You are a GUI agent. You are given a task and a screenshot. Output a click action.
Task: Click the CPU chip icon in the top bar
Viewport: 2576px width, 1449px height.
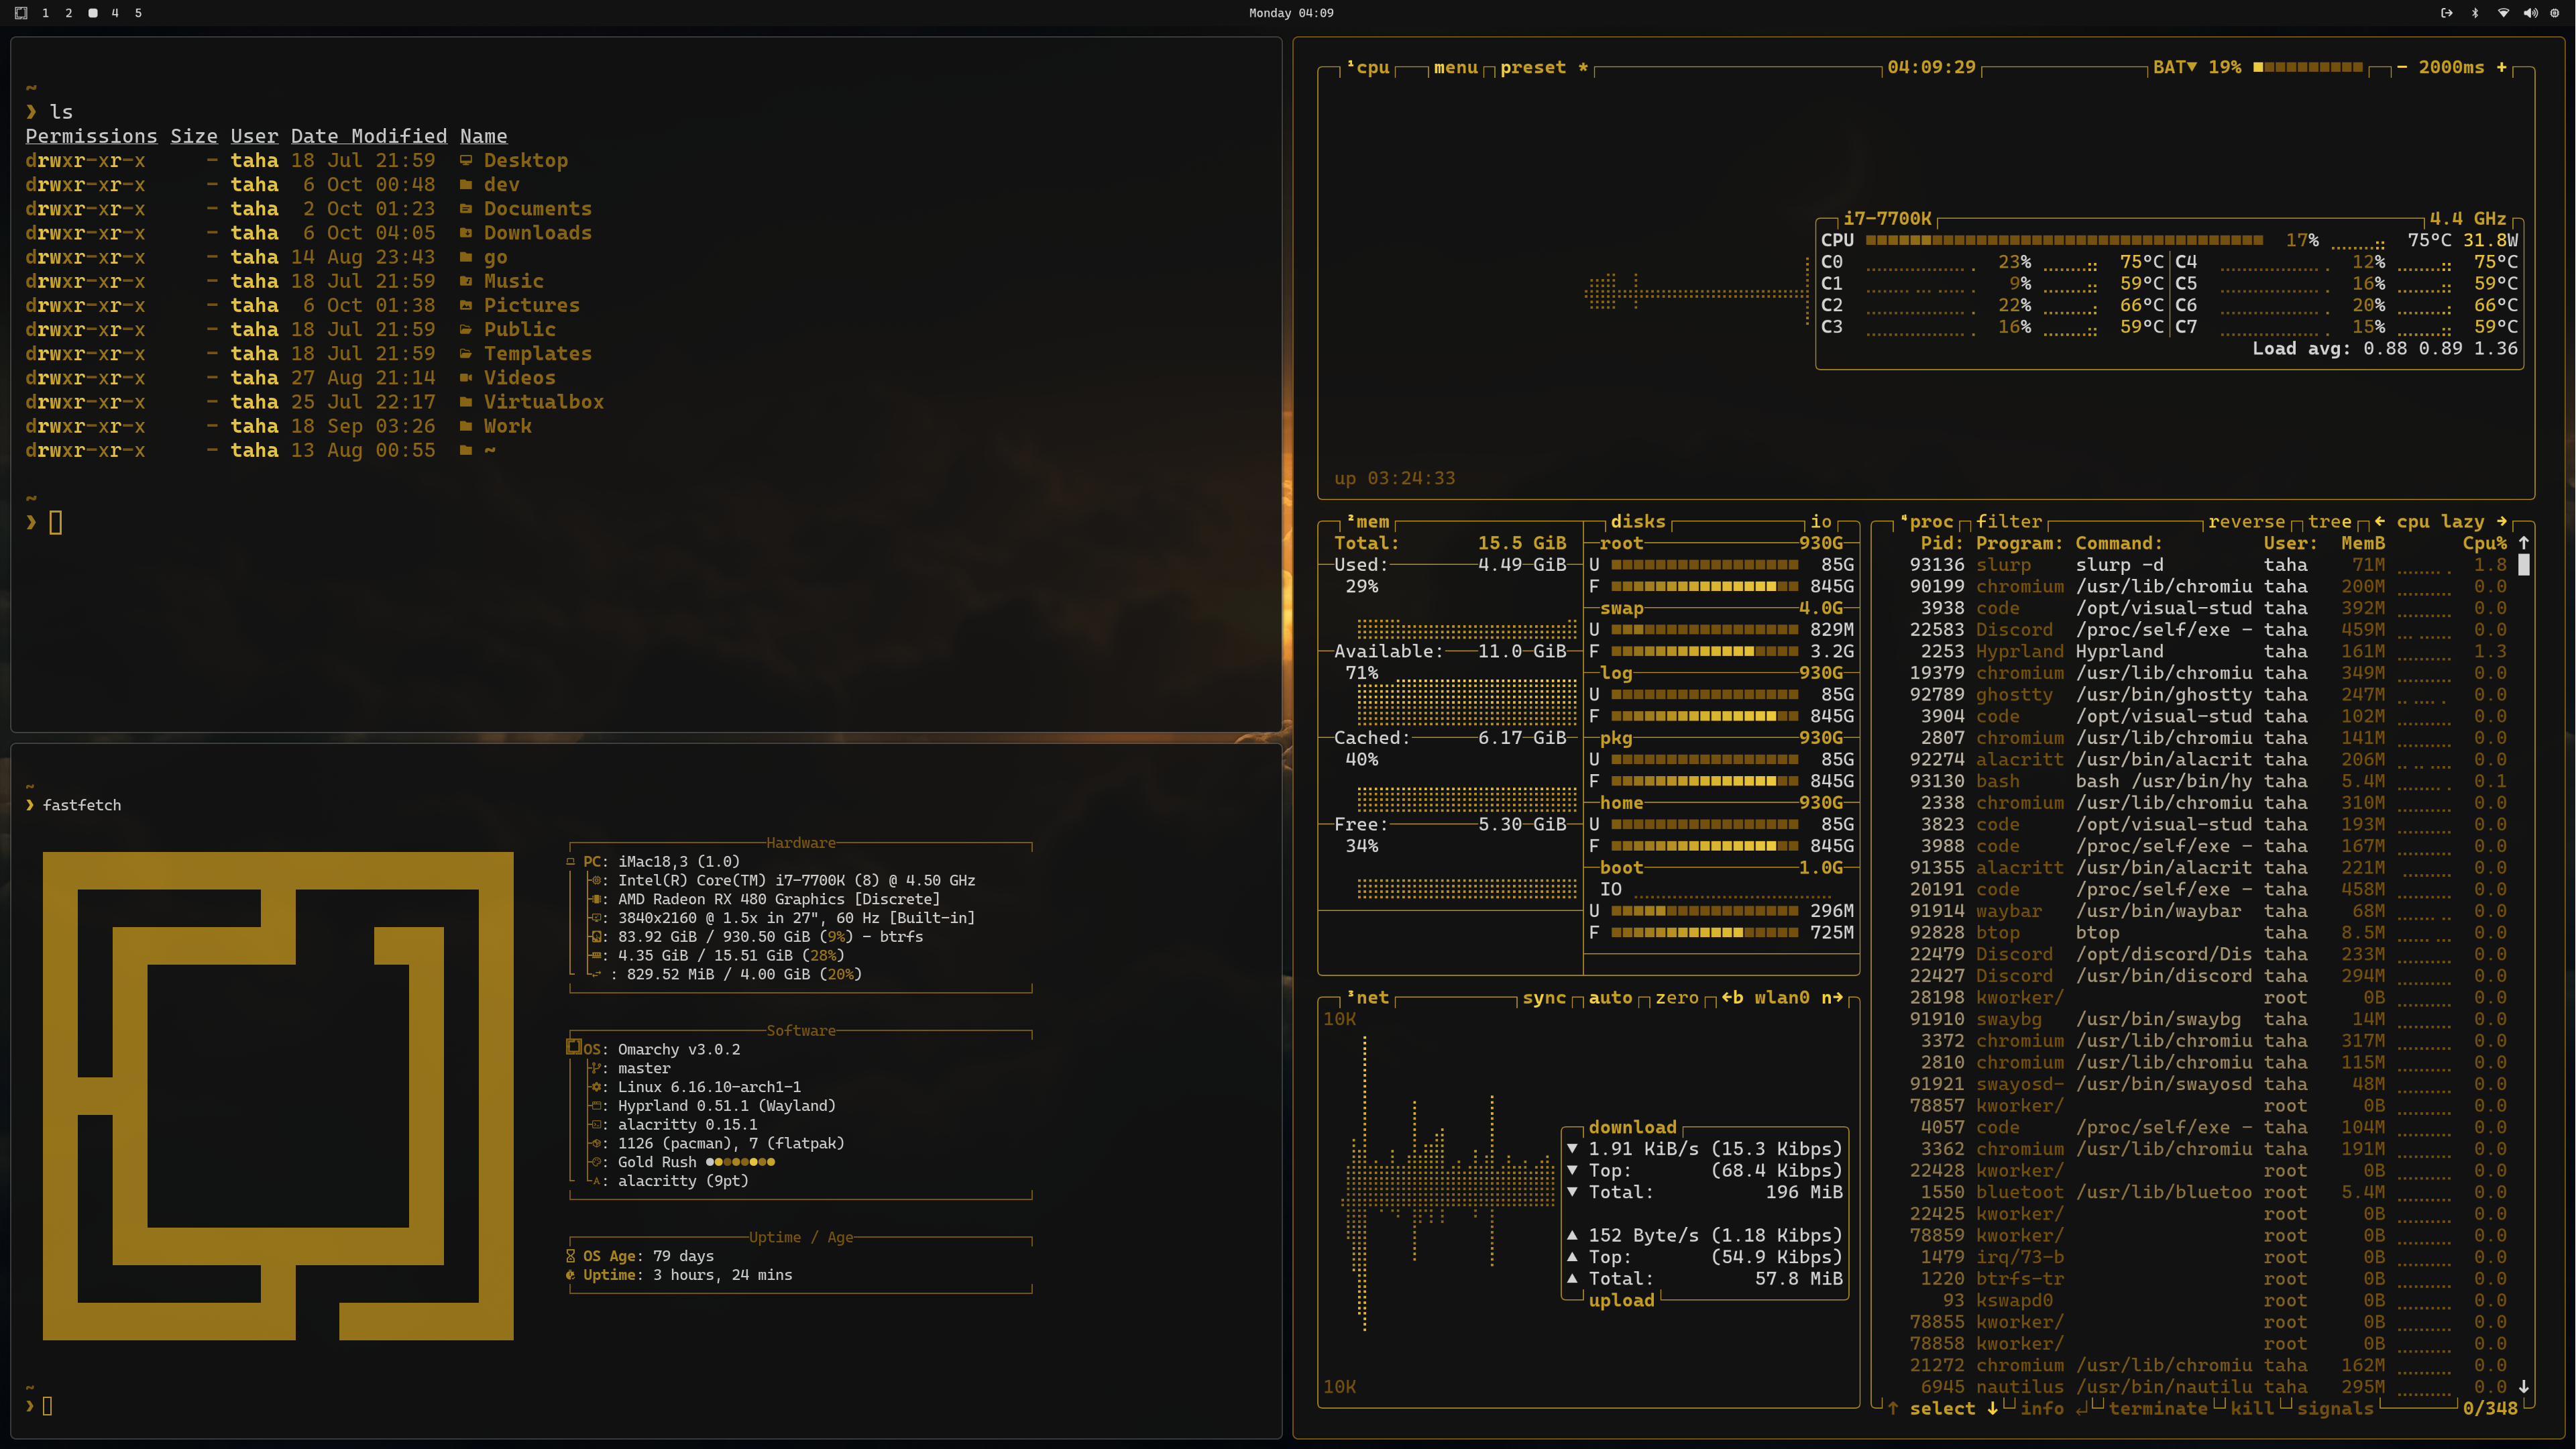point(2555,13)
